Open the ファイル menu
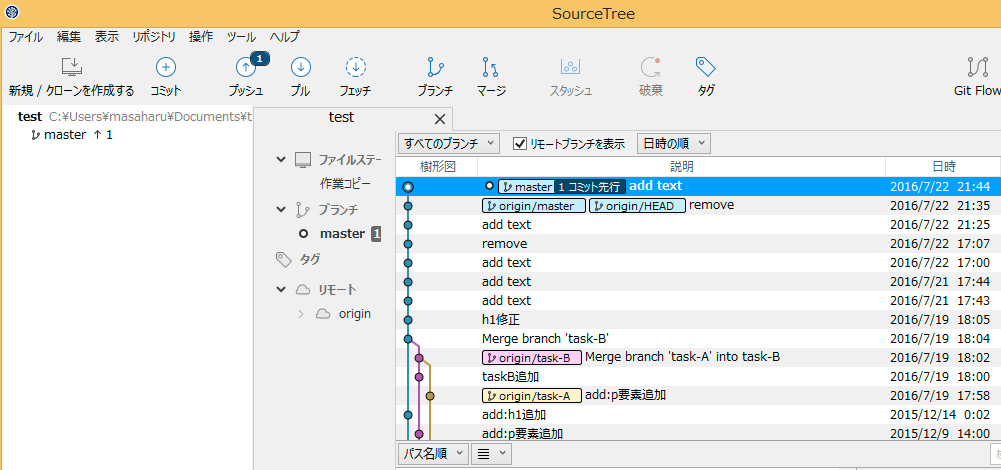This screenshot has width=1001, height=470. coord(26,36)
